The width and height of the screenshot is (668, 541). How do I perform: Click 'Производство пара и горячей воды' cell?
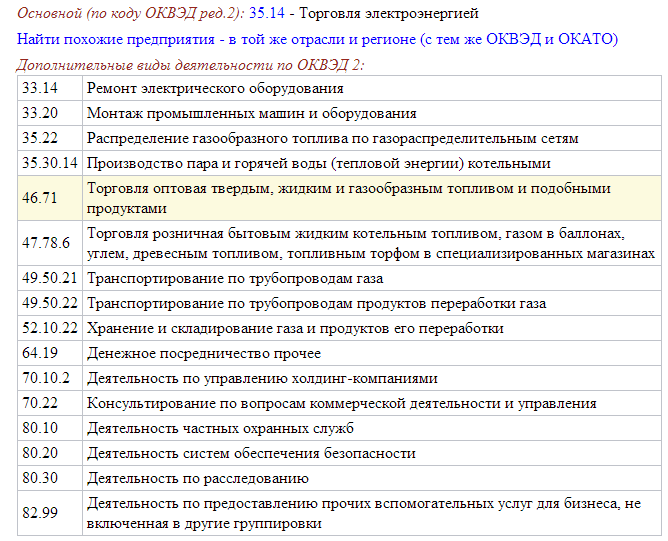pyautogui.click(x=371, y=163)
